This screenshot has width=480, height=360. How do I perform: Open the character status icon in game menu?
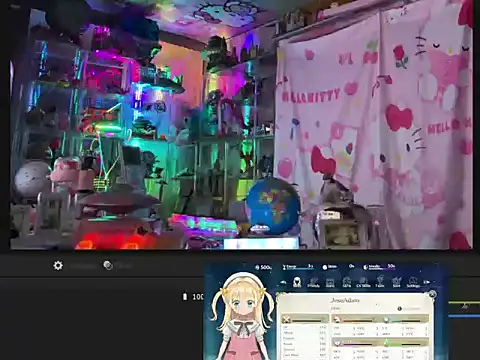[297, 282]
